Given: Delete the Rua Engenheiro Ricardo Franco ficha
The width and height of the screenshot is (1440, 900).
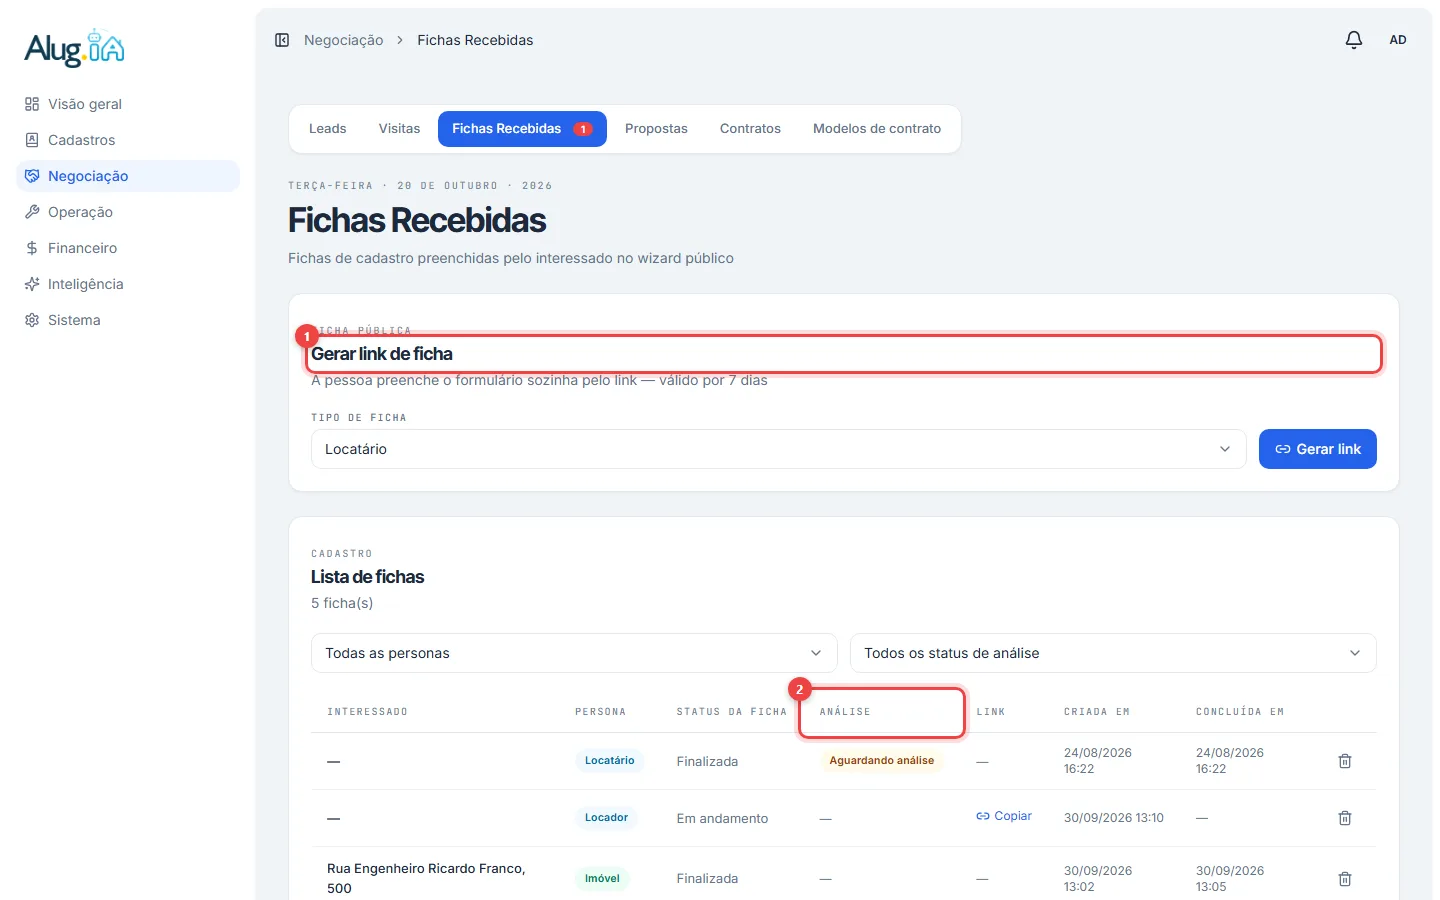Looking at the screenshot, I should [x=1345, y=879].
